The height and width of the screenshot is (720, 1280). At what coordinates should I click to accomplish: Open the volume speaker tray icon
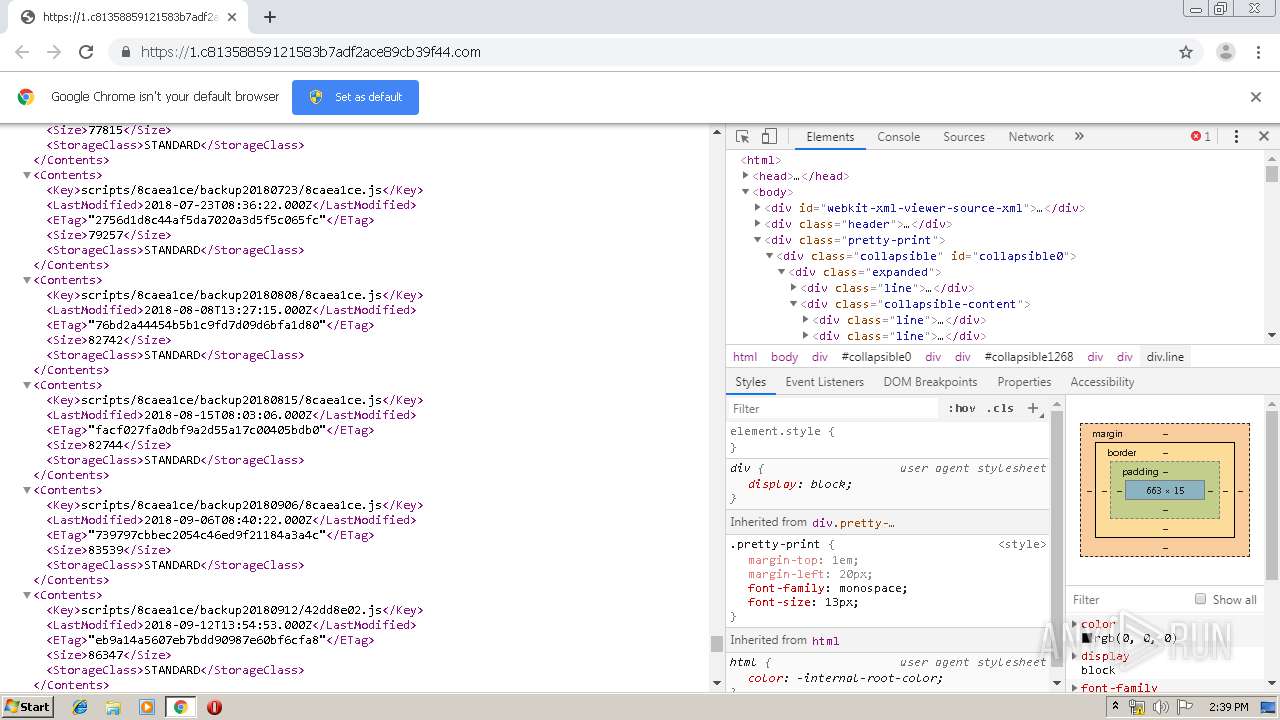pyautogui.click(x=1161, y=707)
